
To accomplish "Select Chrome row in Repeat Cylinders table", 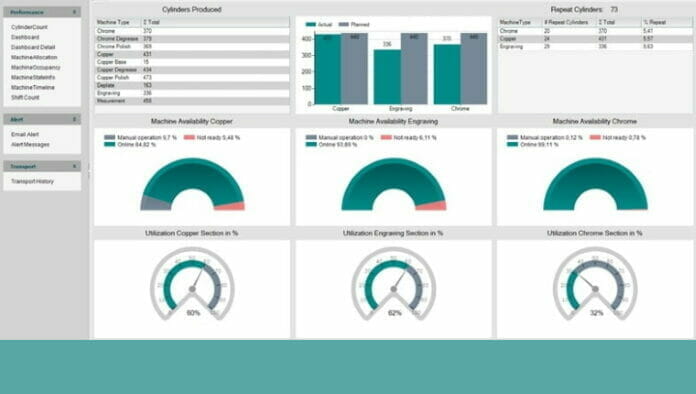I will point(595,31).
